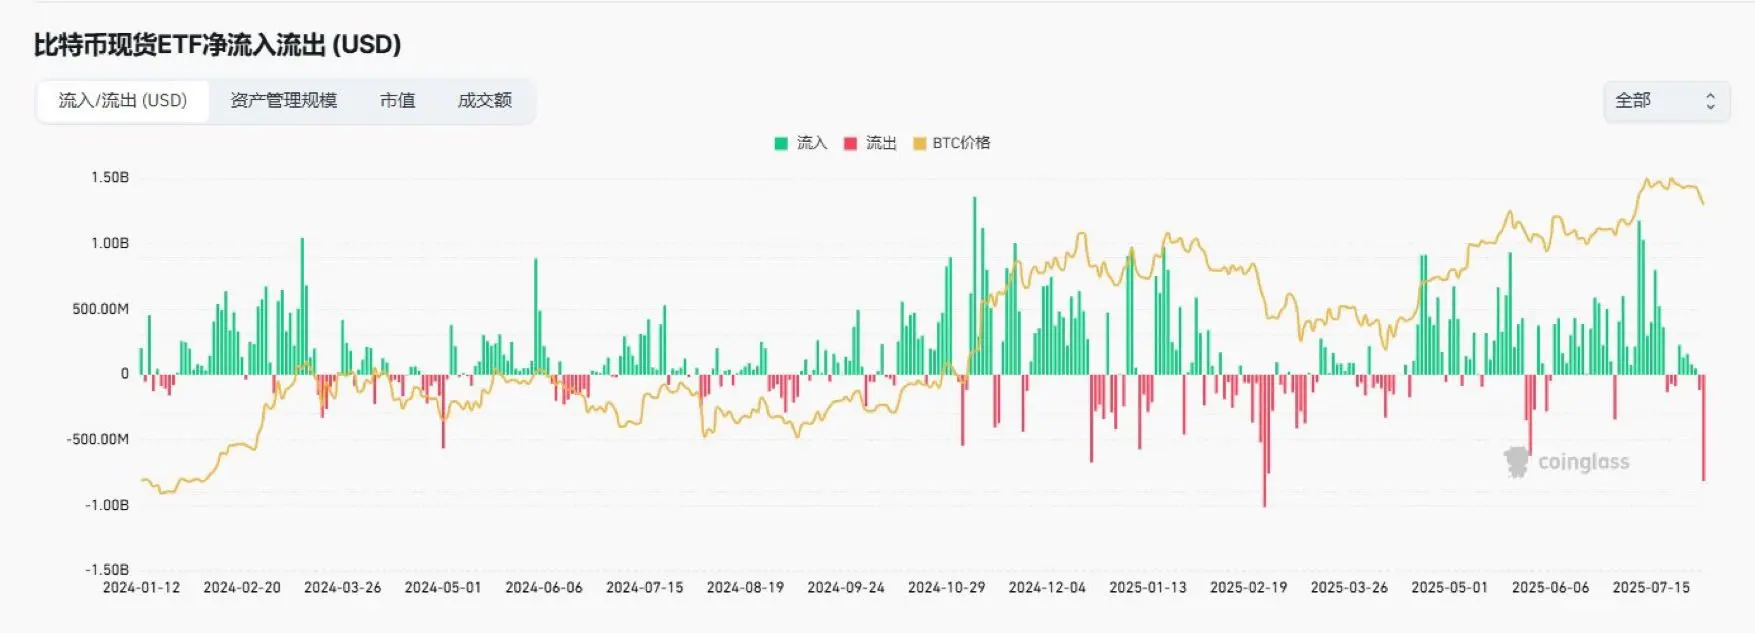This screenshot has height=633, width=1755.
Task: Toggle the BTC价格 legend series
Action: pos(951,143)
